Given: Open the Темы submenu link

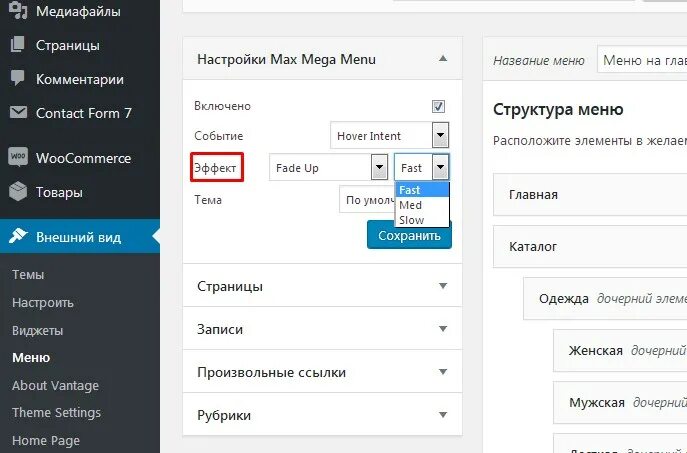Looking at the screenshot, I should pyautogui.click(x=28, y=275).
